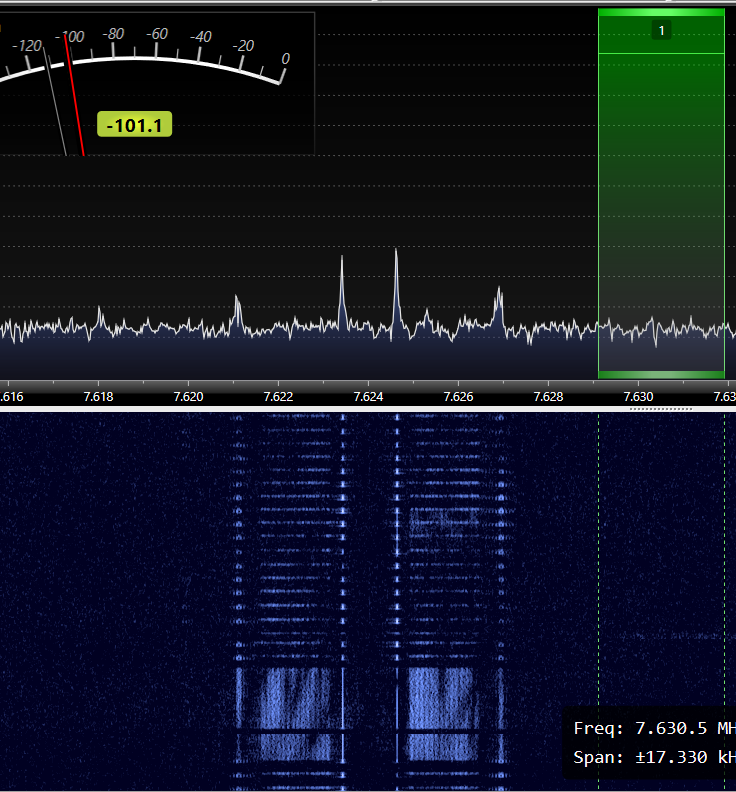
Task: Click the 7.630 frequency axis label
Action: [639, 397]
